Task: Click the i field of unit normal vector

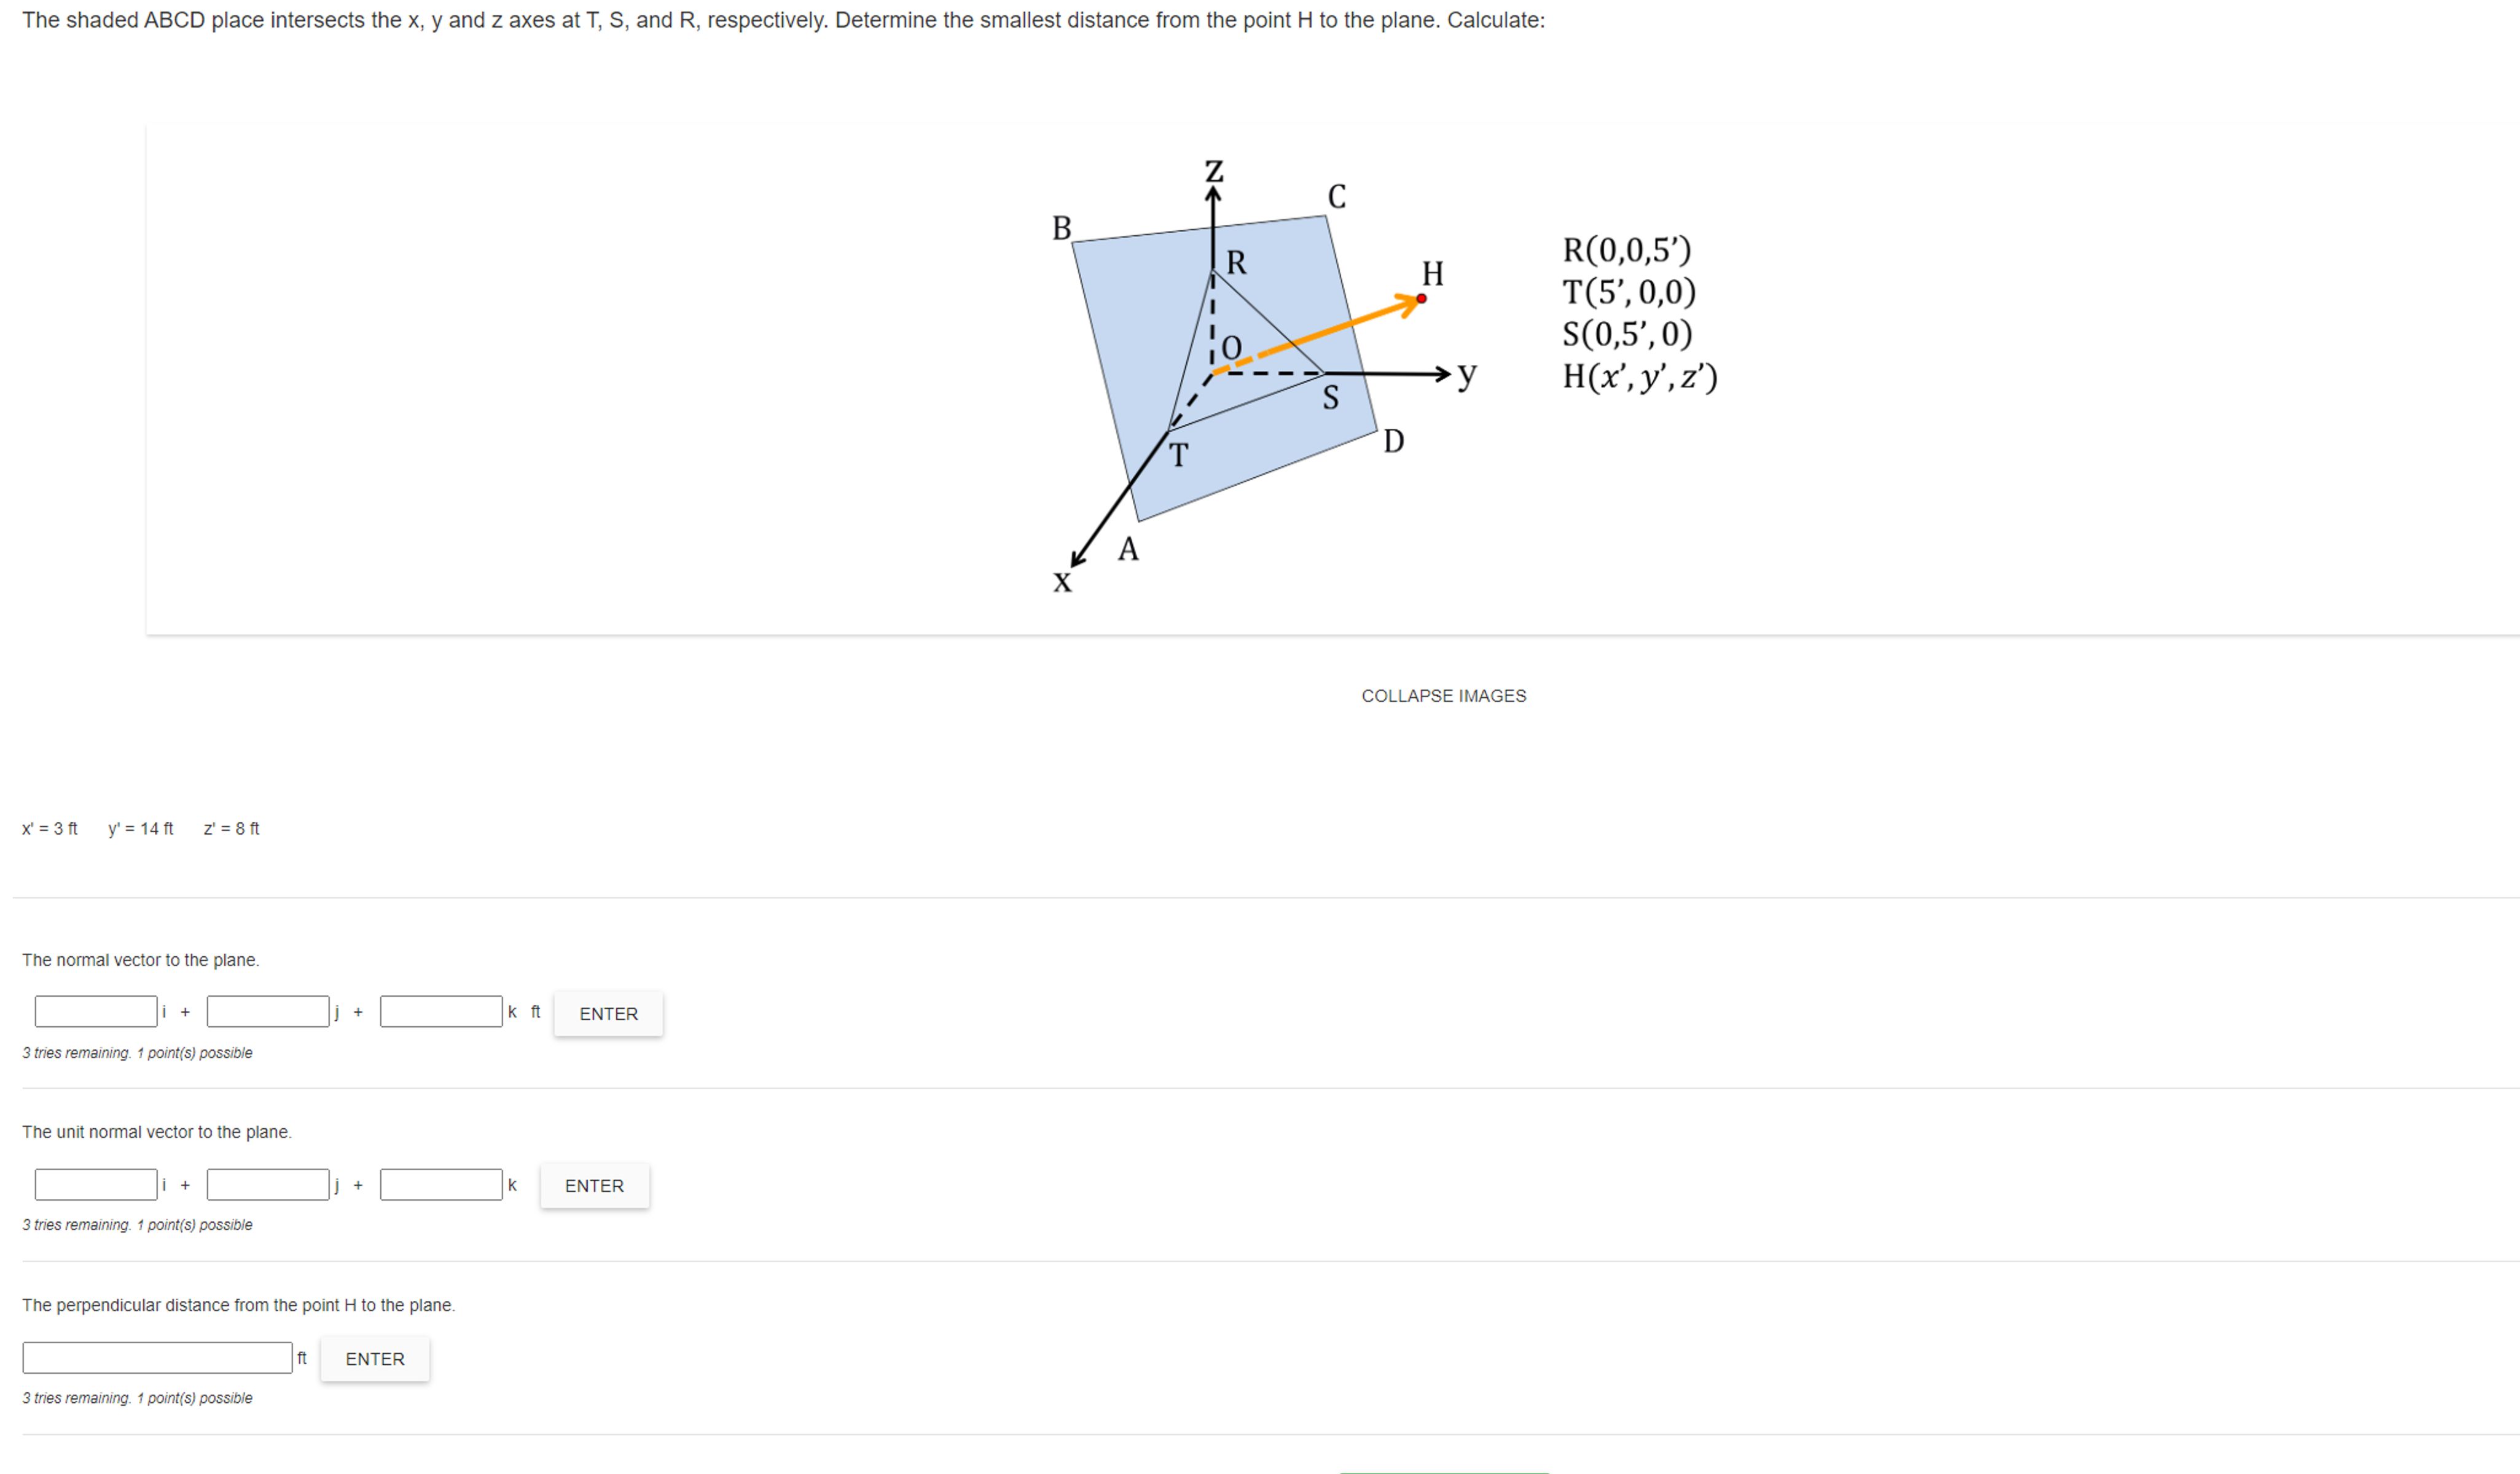Action: pyautogui.click(x=95, y=1183)
